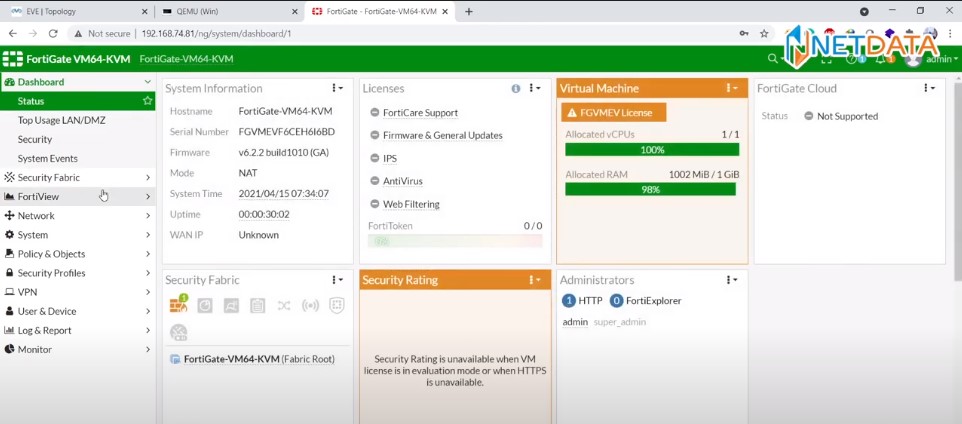
Task: Open Virtual Machine widget options menu
Action: point(732,88)
